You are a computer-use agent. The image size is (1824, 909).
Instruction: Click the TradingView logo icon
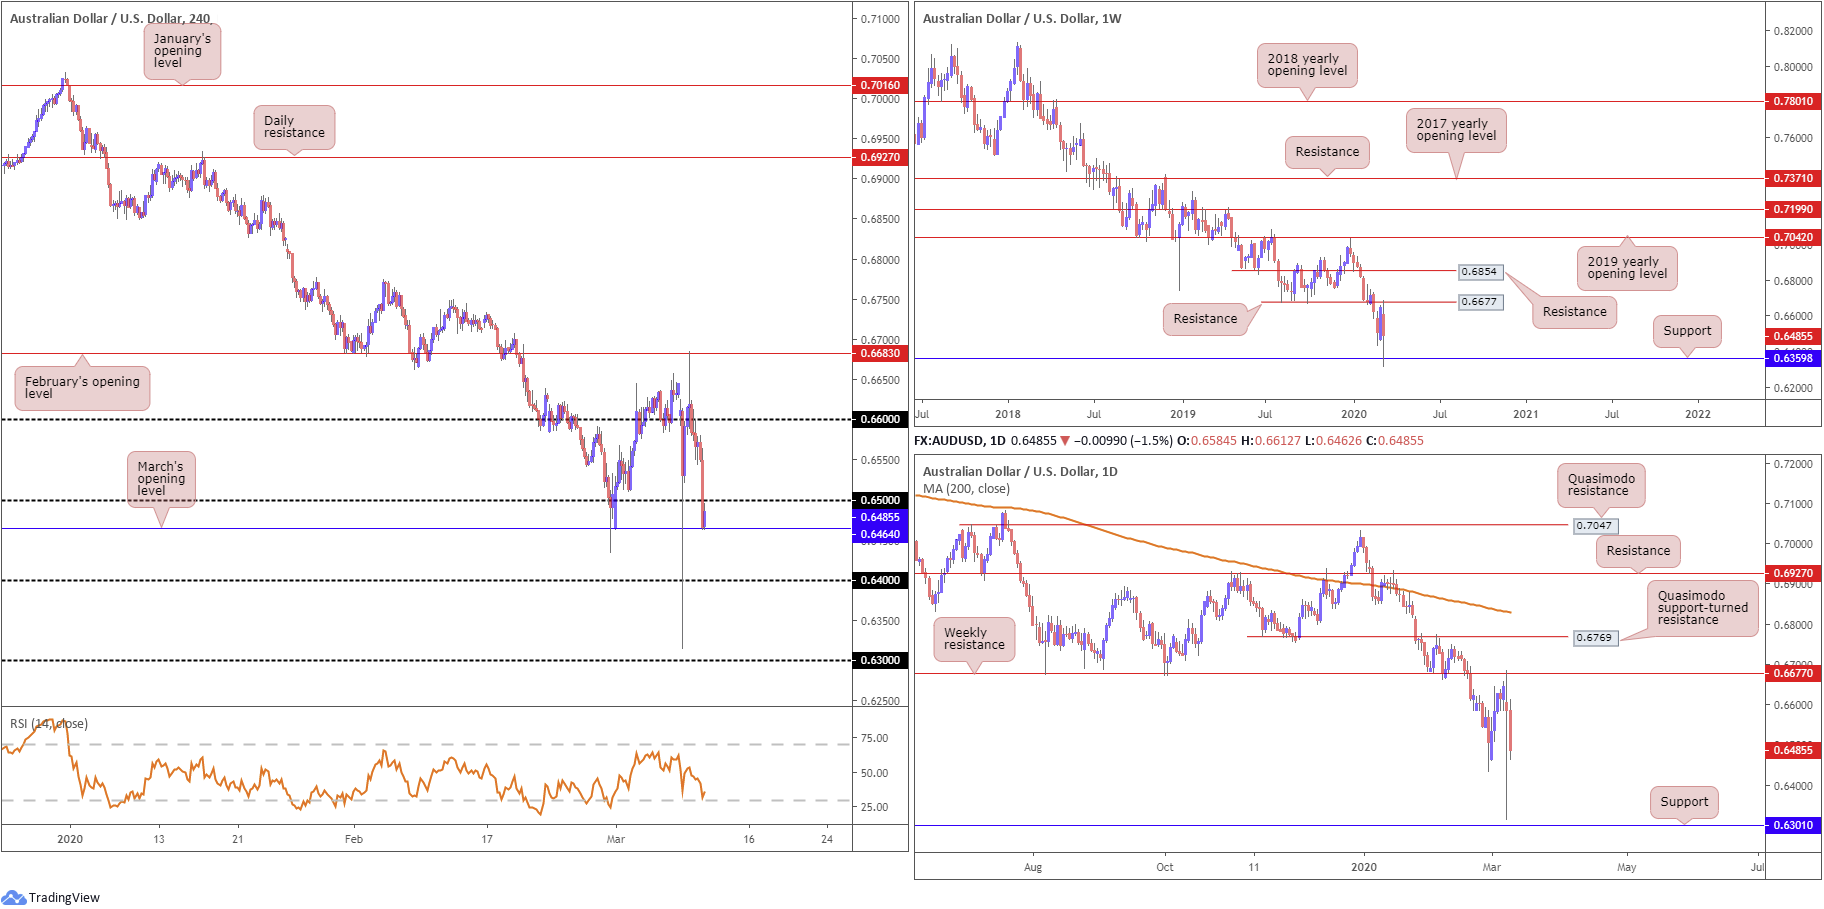coord(13,897)
